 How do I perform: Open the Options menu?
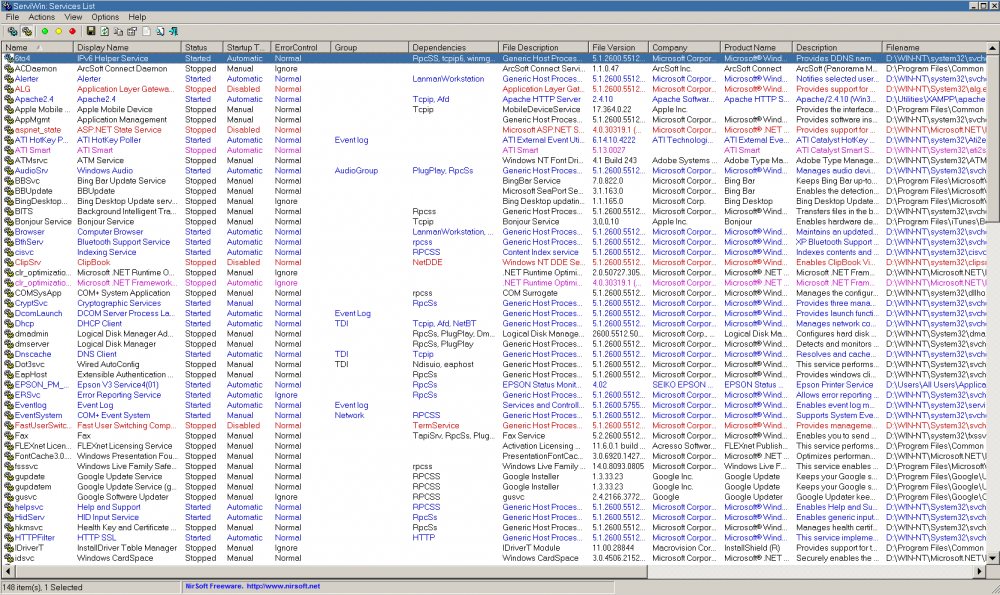click(105, 17)
